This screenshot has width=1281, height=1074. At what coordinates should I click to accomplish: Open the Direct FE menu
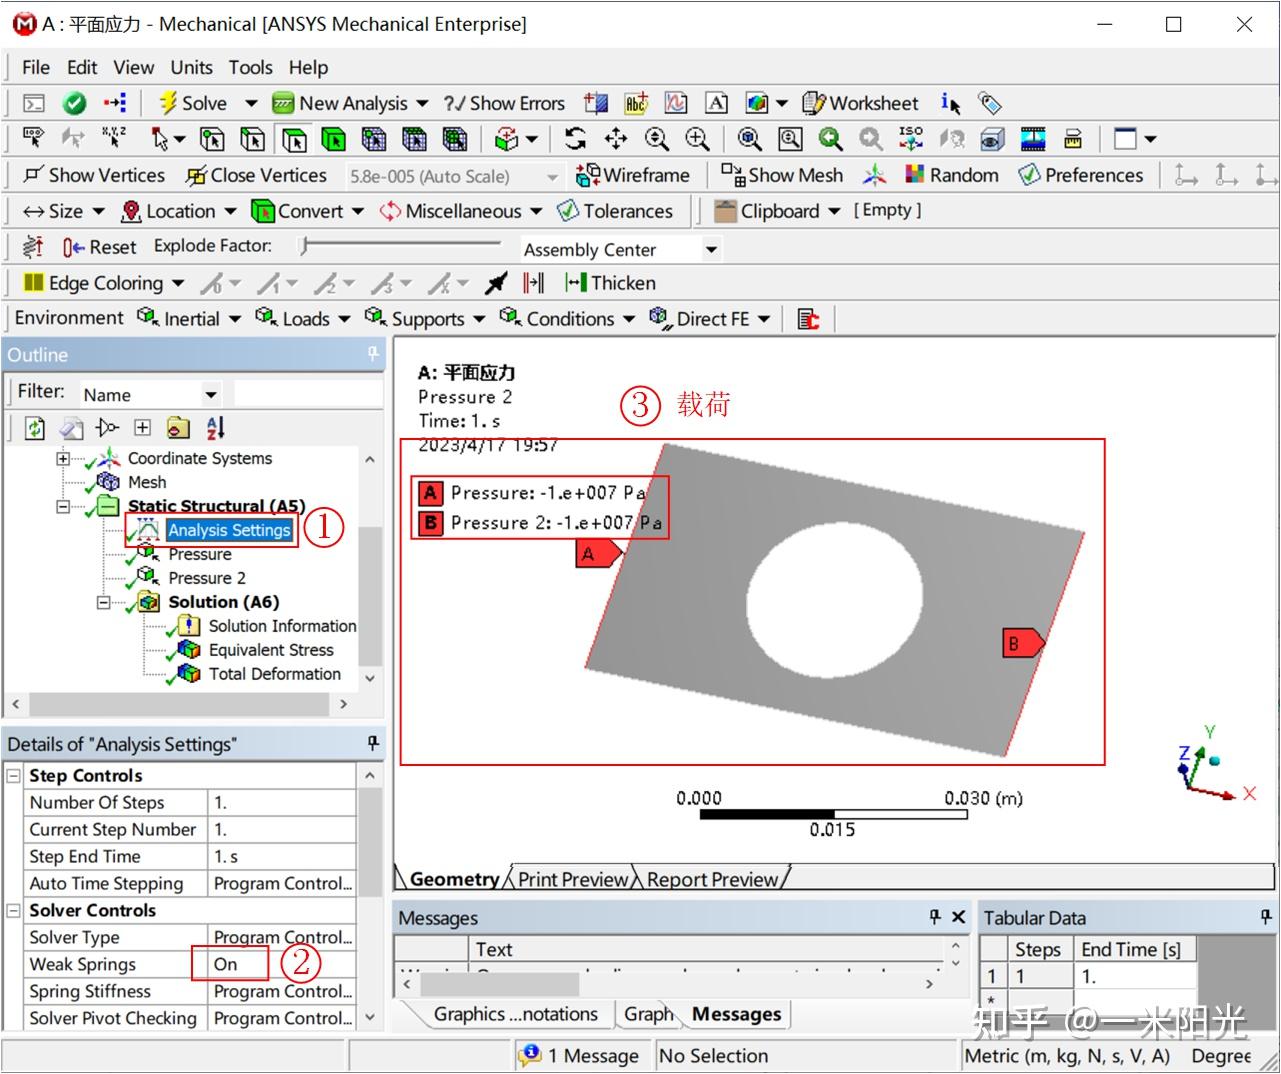click(x=709, y=318)
